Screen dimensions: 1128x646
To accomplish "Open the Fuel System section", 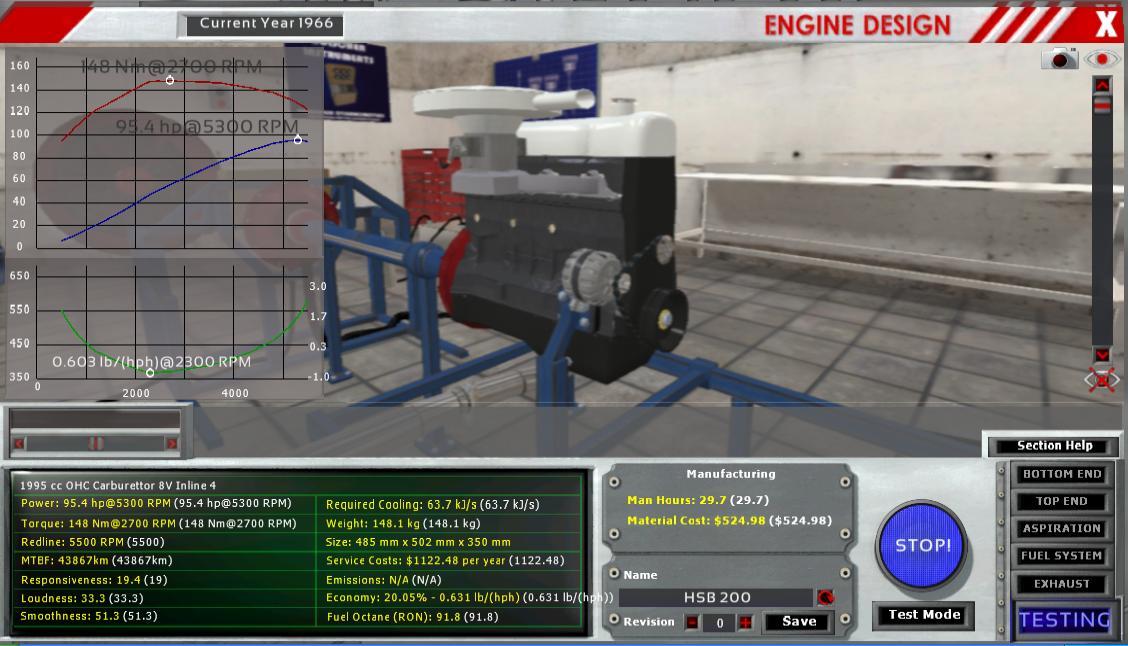I will [1061, 556].
